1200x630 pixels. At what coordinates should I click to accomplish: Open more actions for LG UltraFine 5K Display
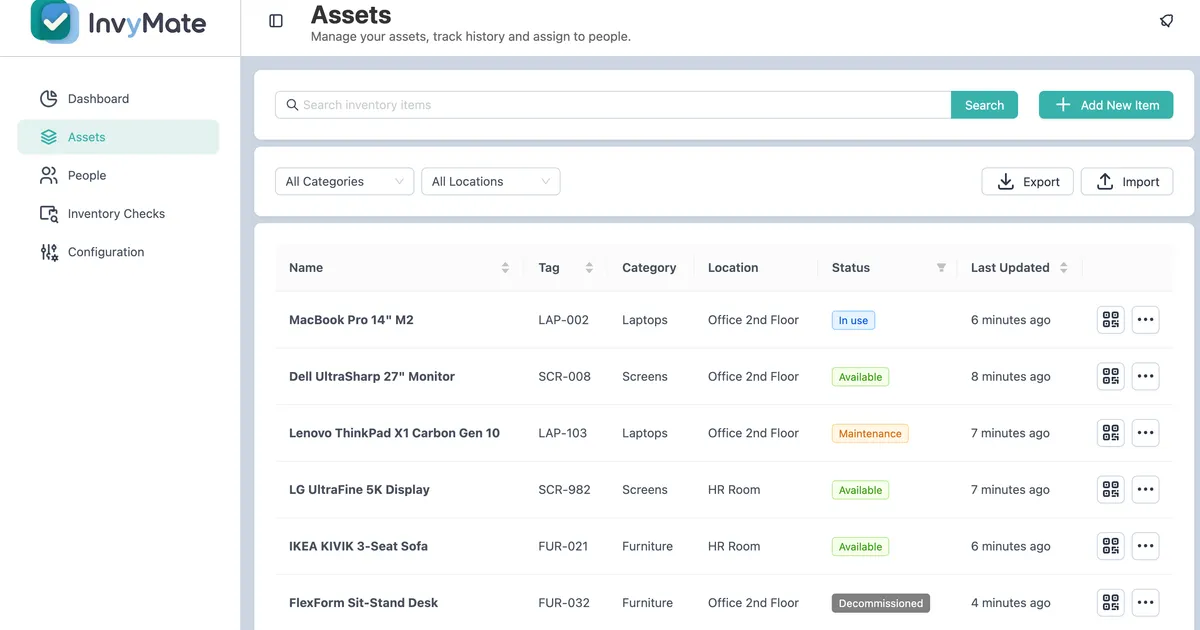coord(1145,490)
